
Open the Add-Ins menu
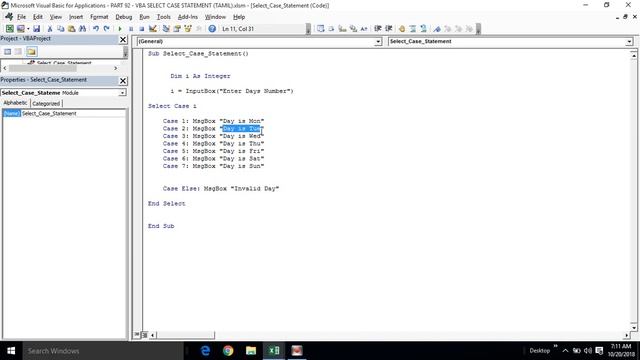click(188, 17)
